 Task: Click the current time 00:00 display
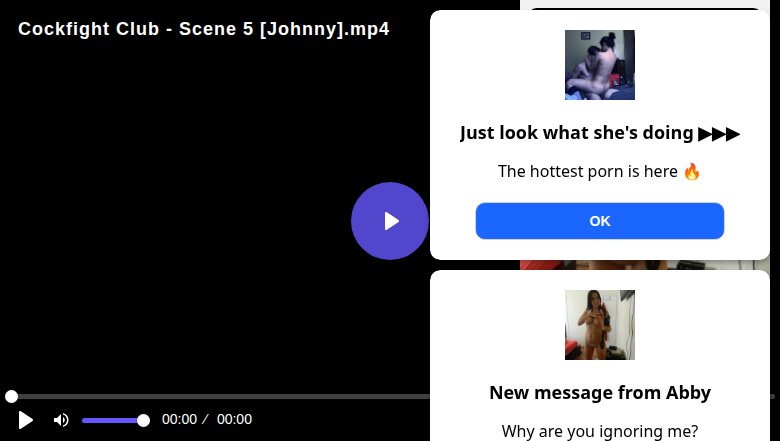(179, 420)
